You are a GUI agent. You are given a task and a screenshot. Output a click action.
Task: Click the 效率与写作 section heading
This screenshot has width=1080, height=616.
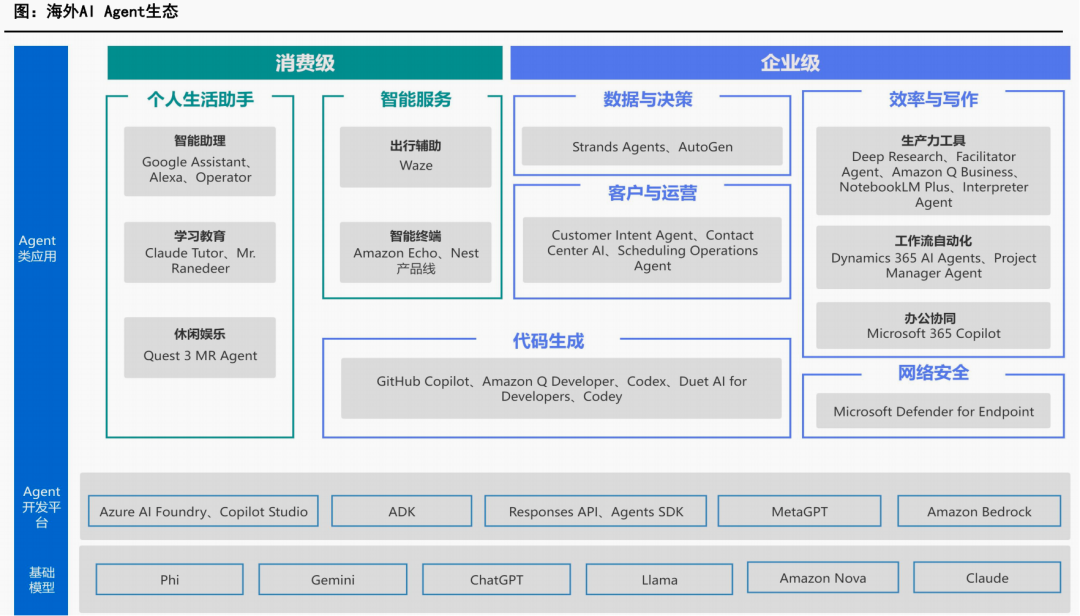(x=933, y=99)
